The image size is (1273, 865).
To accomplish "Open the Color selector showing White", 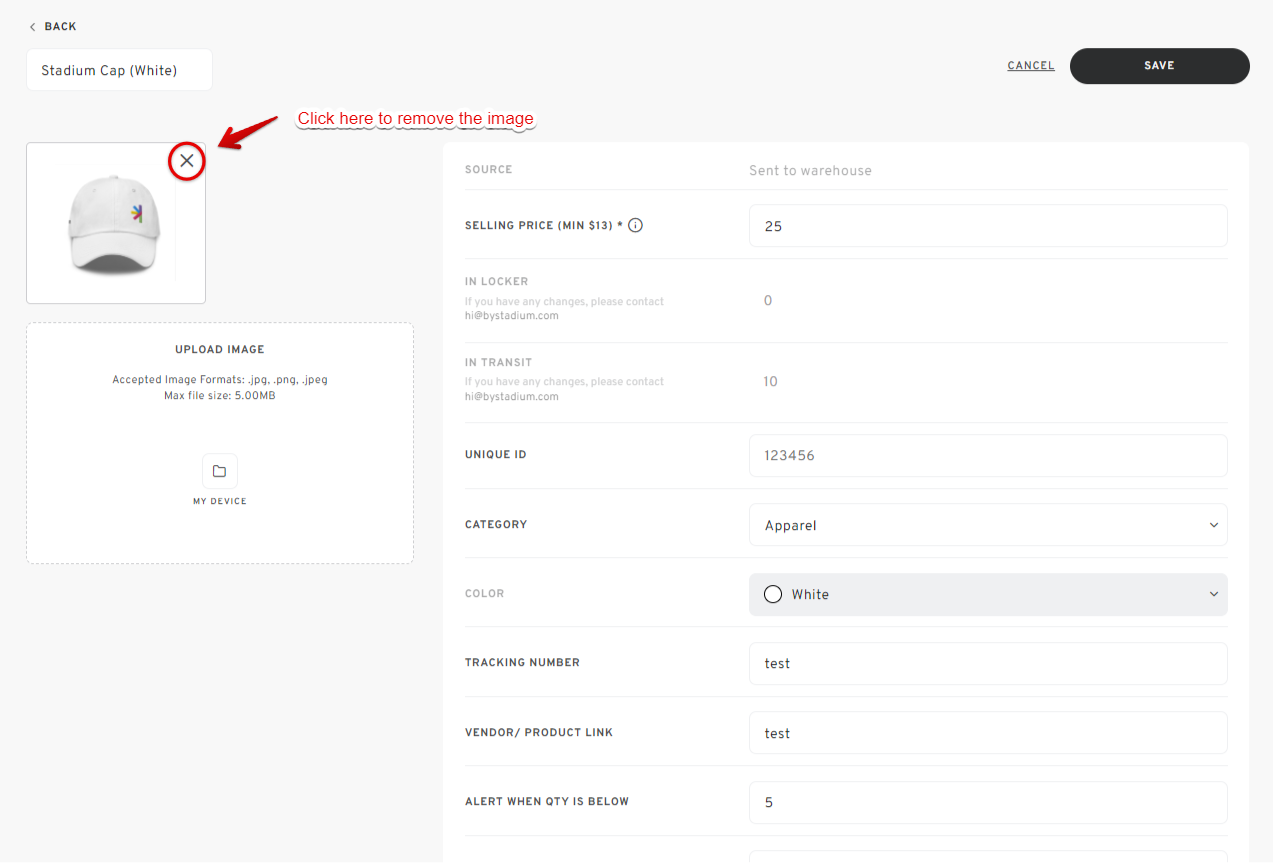I will (x=988, y=594).
